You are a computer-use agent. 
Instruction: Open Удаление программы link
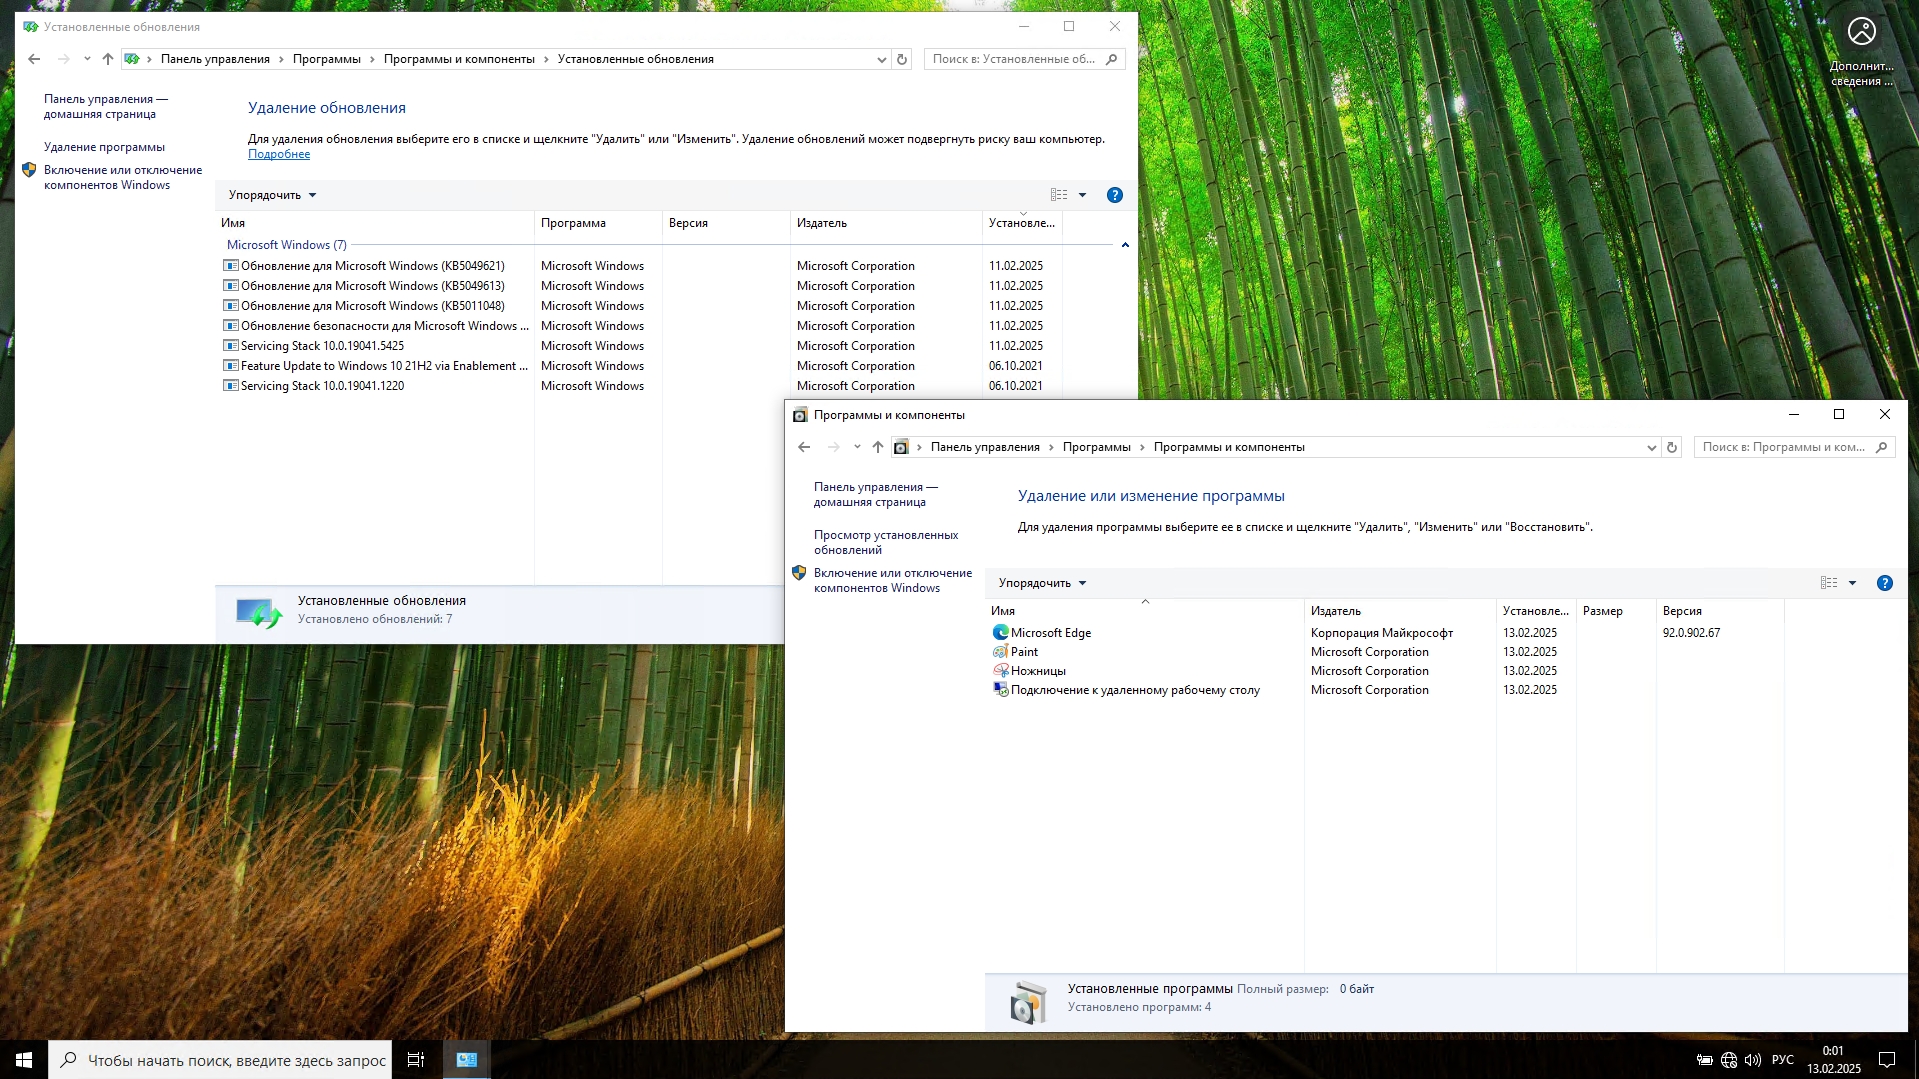[104, 147]
